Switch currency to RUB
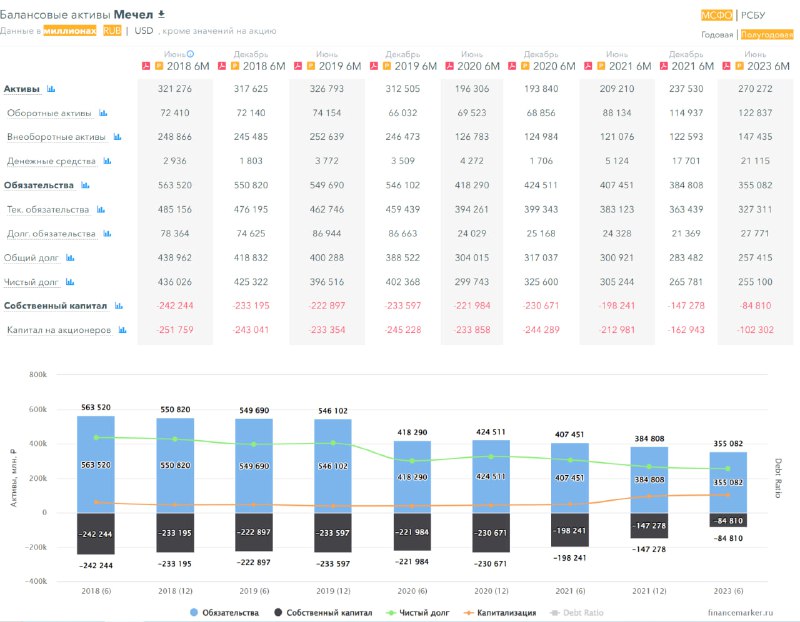The height and width of the screenshot is (622, 800). [112, 31]
